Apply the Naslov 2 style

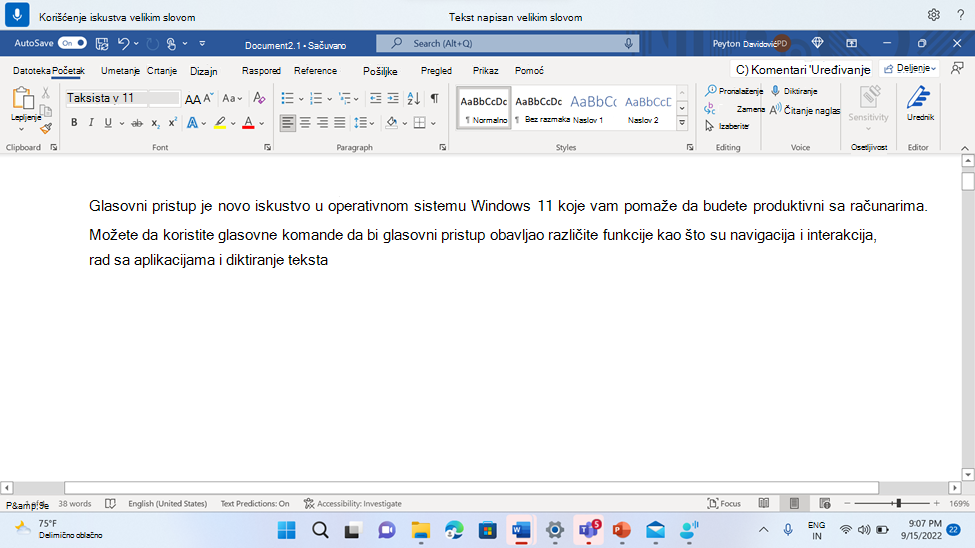pyautogui.click(x=648, y=108)
